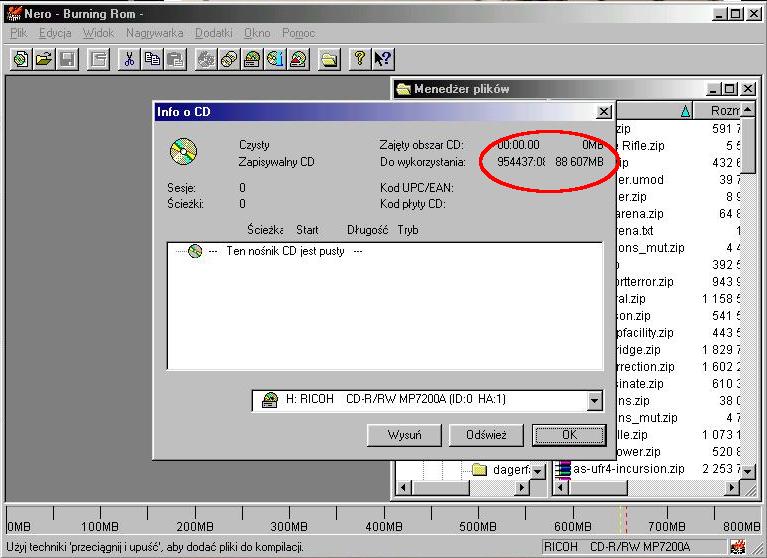Screen dimensions: 767x558
Task: Select the 'Ten nośnik CD jest pusty' row
Action: click(x=285, y=251)
